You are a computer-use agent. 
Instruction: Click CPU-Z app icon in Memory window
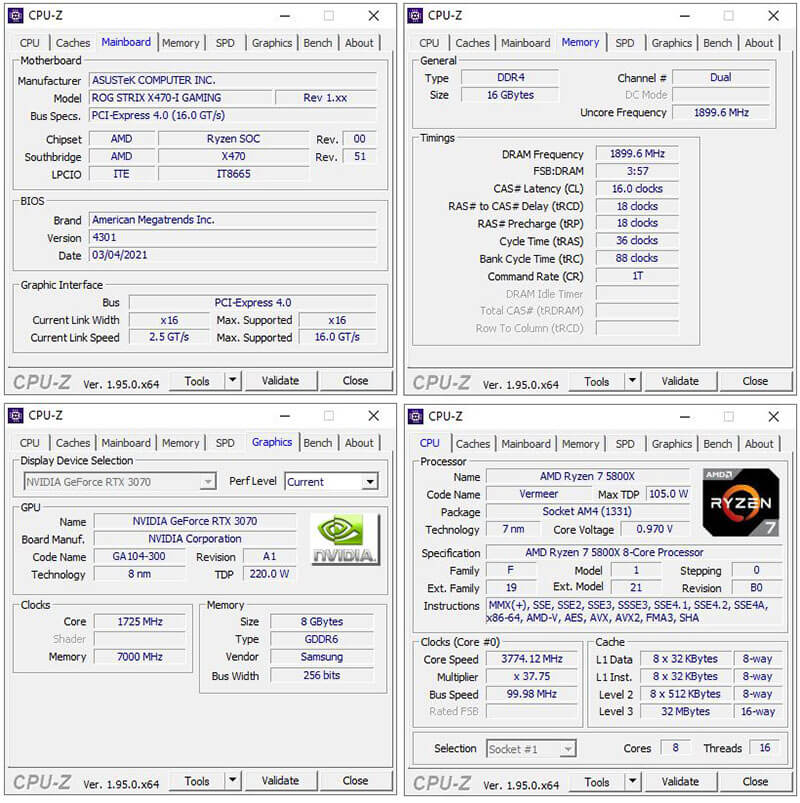(415, 16)
